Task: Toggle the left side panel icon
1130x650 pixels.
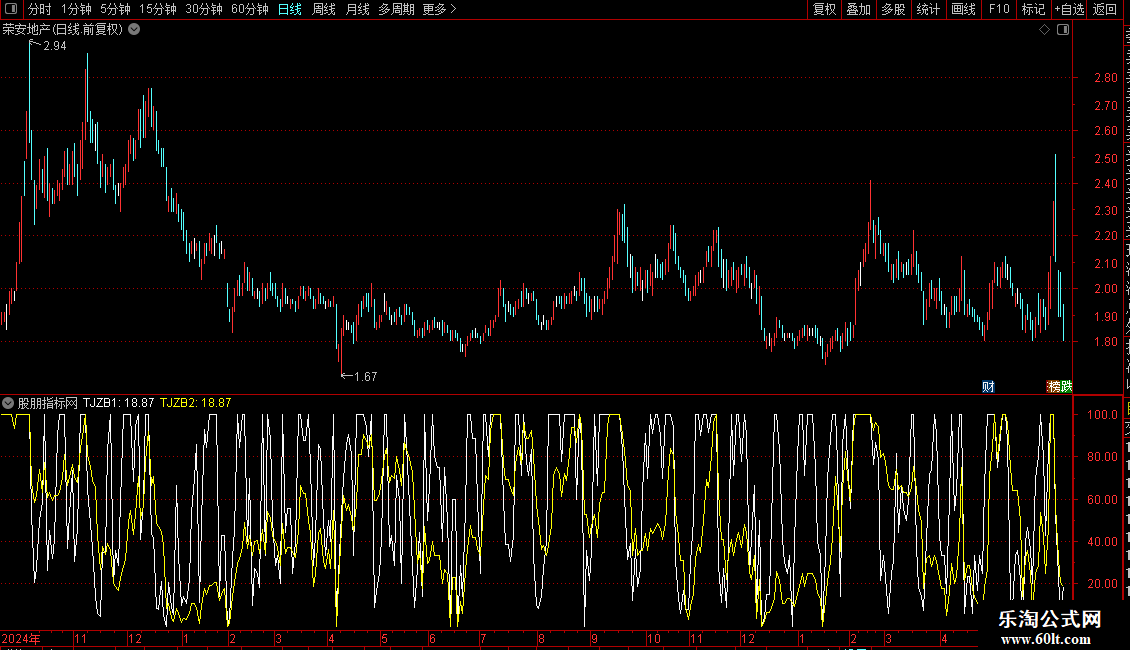Action: 11,9
